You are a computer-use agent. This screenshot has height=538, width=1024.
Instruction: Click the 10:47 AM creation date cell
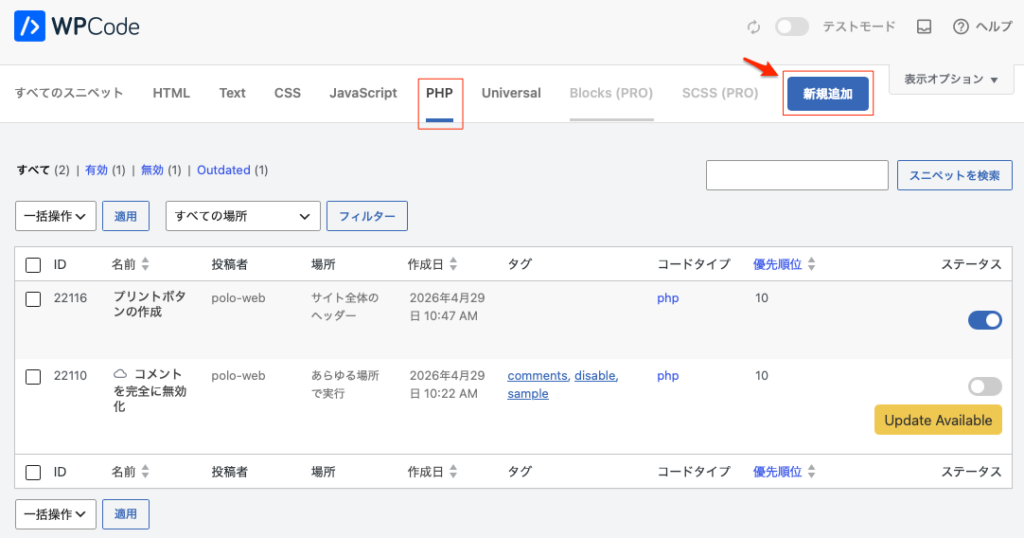point(447,307)
